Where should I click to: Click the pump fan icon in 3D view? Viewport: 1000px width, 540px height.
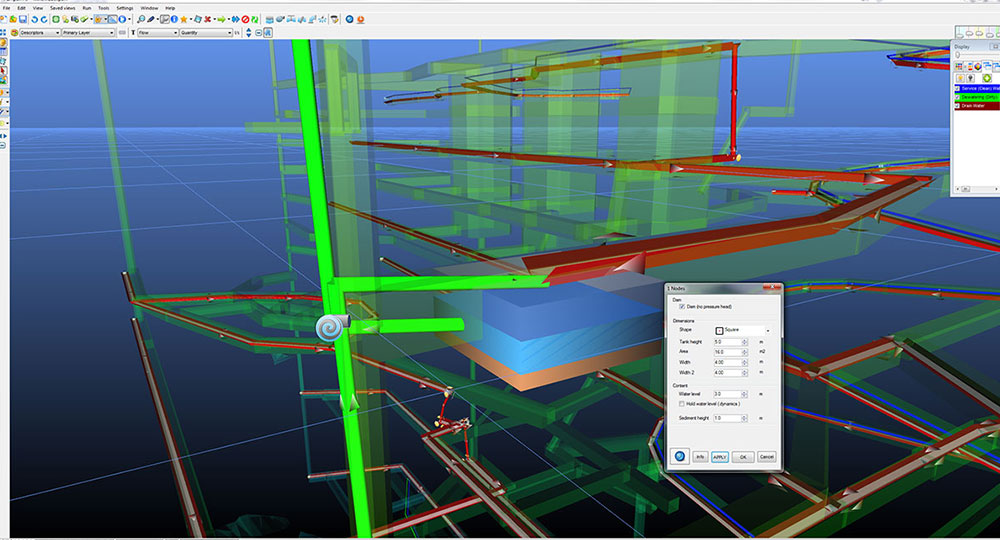coord(332,327)
